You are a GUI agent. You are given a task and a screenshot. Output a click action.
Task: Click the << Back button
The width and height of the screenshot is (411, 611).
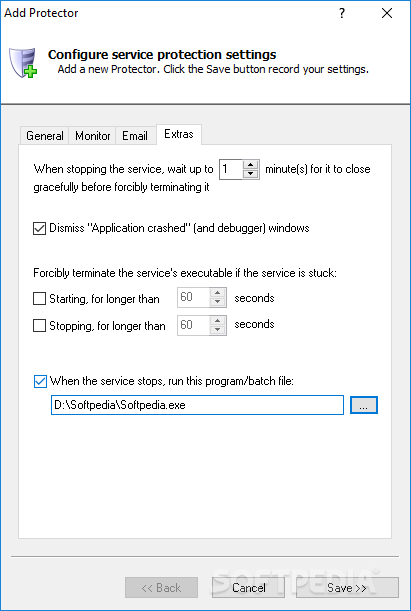coord(161,588)
